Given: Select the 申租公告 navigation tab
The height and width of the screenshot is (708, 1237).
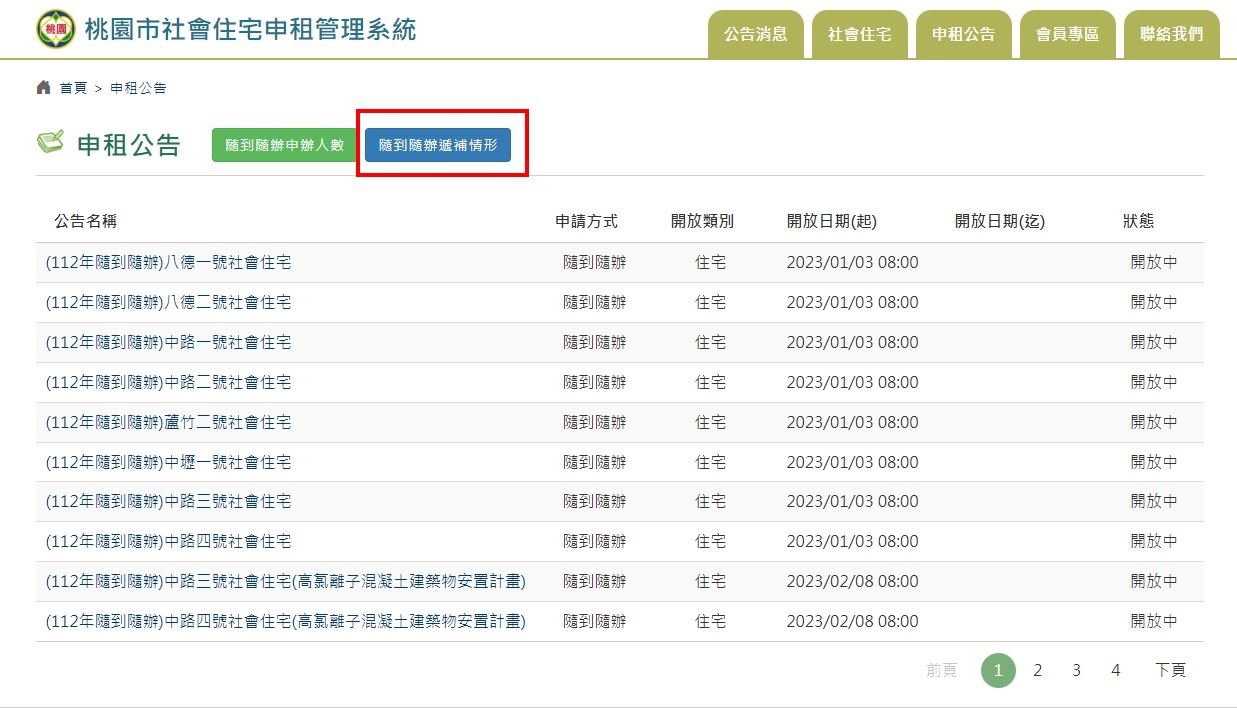Looking at the screenshot, I should tap(963, 34).
